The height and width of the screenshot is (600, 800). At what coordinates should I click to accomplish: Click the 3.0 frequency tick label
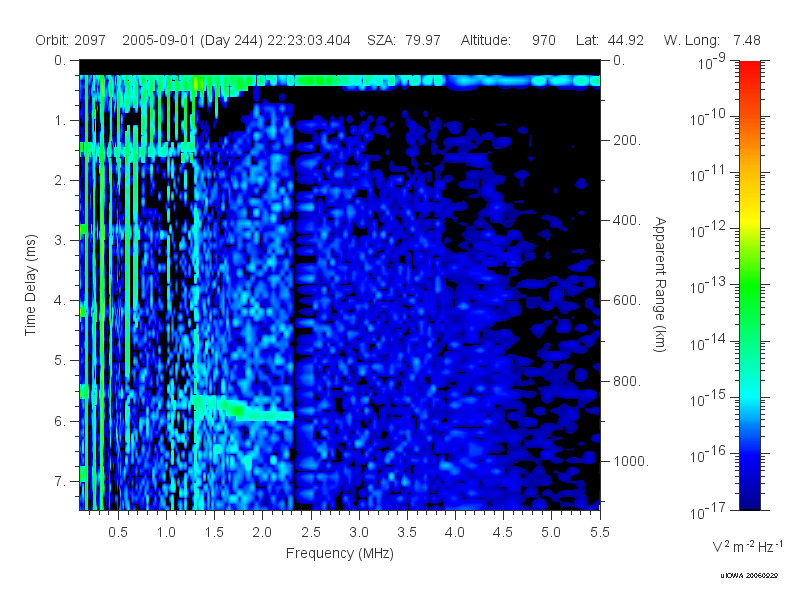coord(359,532)
